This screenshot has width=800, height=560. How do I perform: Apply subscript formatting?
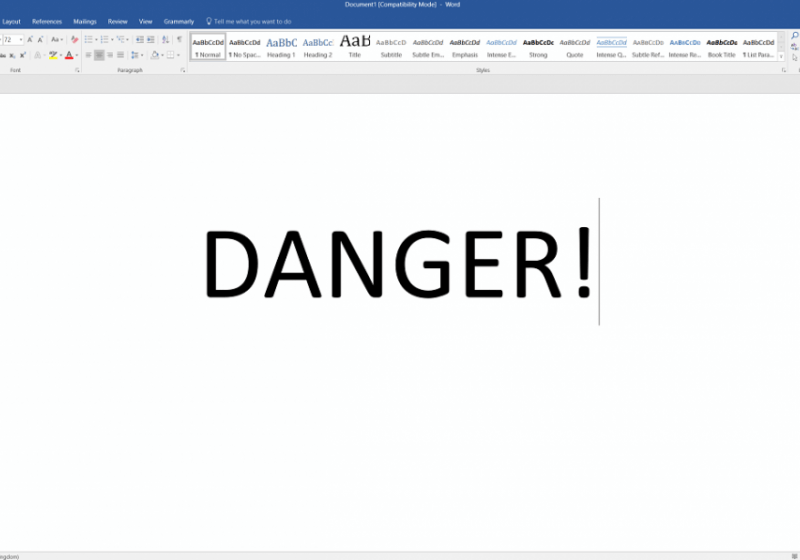12,55
